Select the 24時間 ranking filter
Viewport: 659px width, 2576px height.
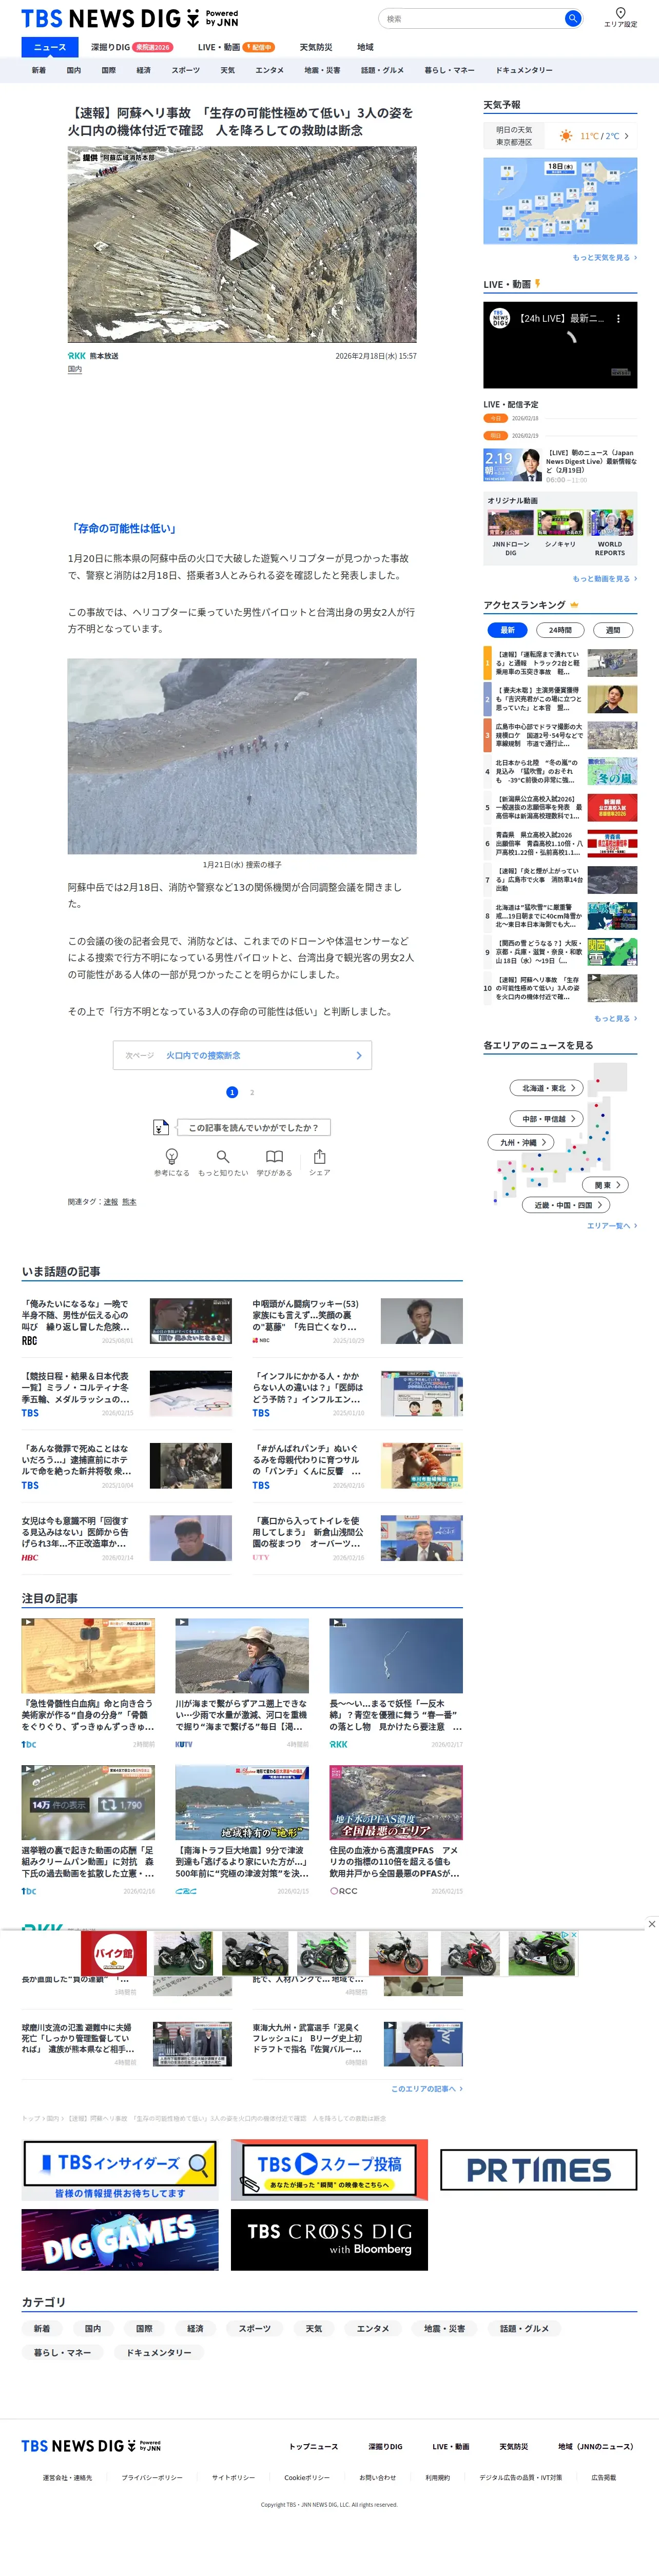coord(560,630)
